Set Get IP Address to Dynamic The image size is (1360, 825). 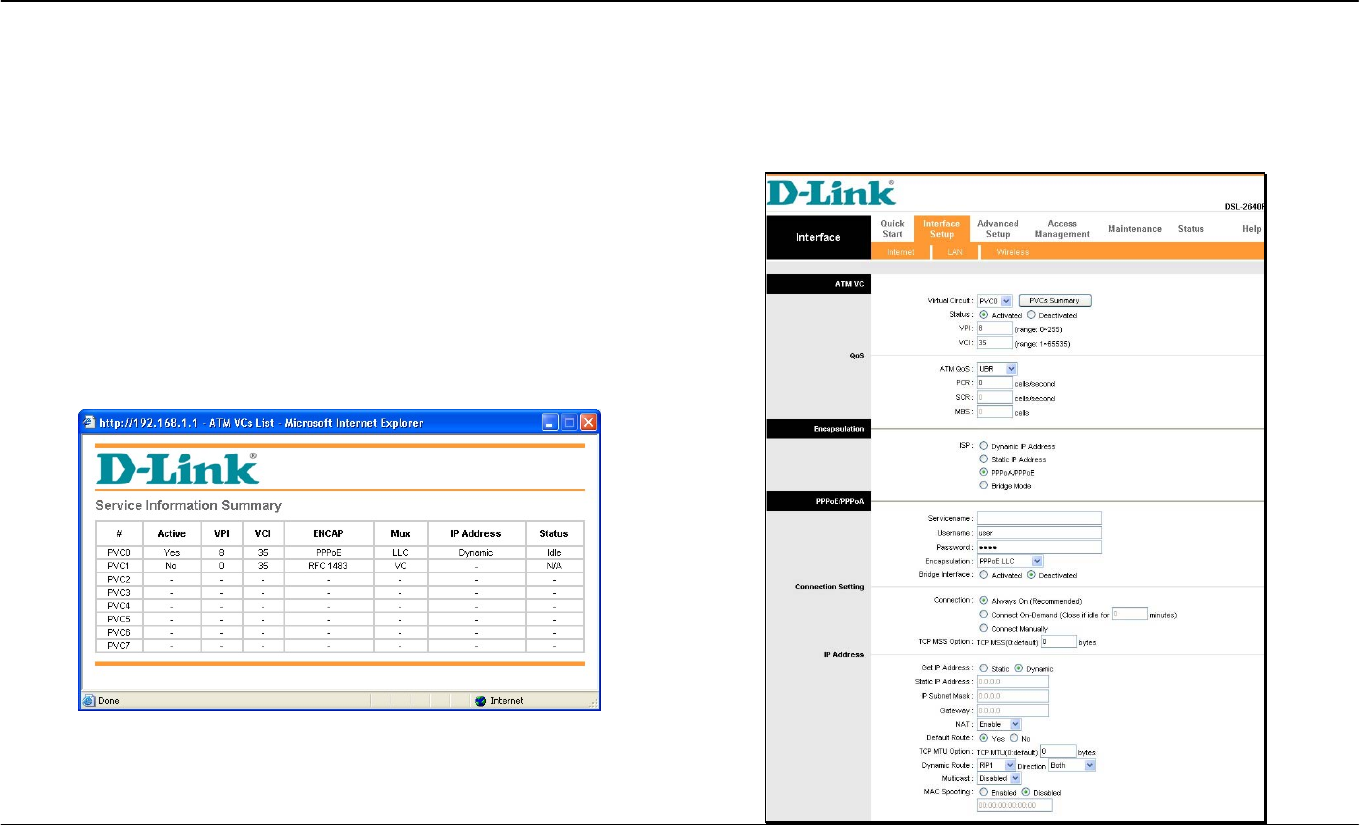[x=1019, y=668]
